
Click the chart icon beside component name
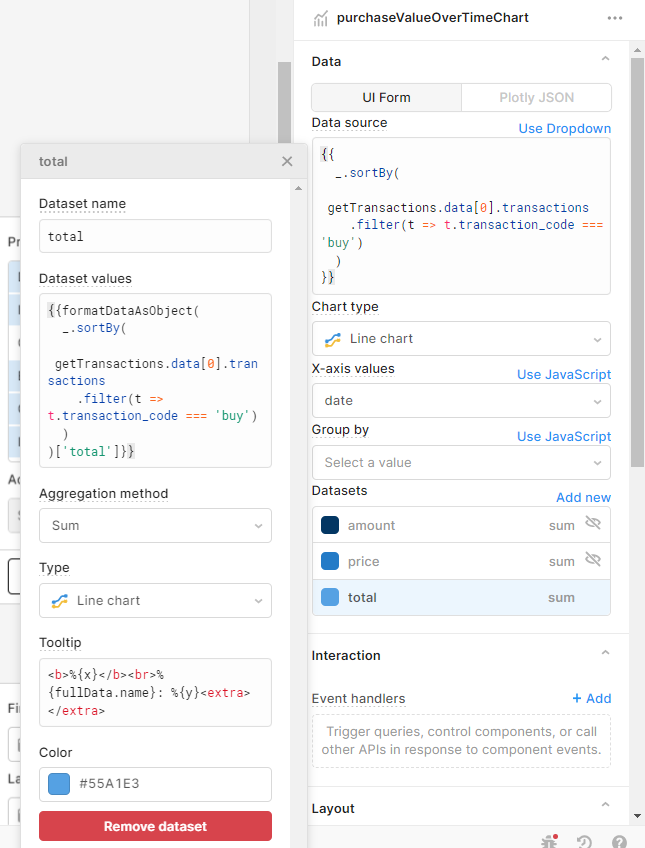tap(321, 18)
